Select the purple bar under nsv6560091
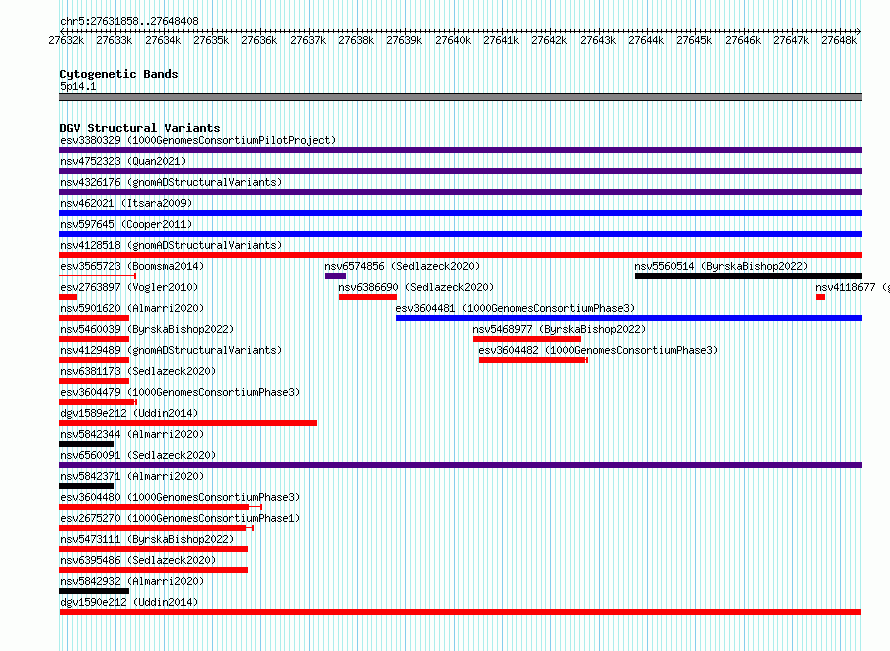The image size is (890, 651). click(x=460, y=465)
